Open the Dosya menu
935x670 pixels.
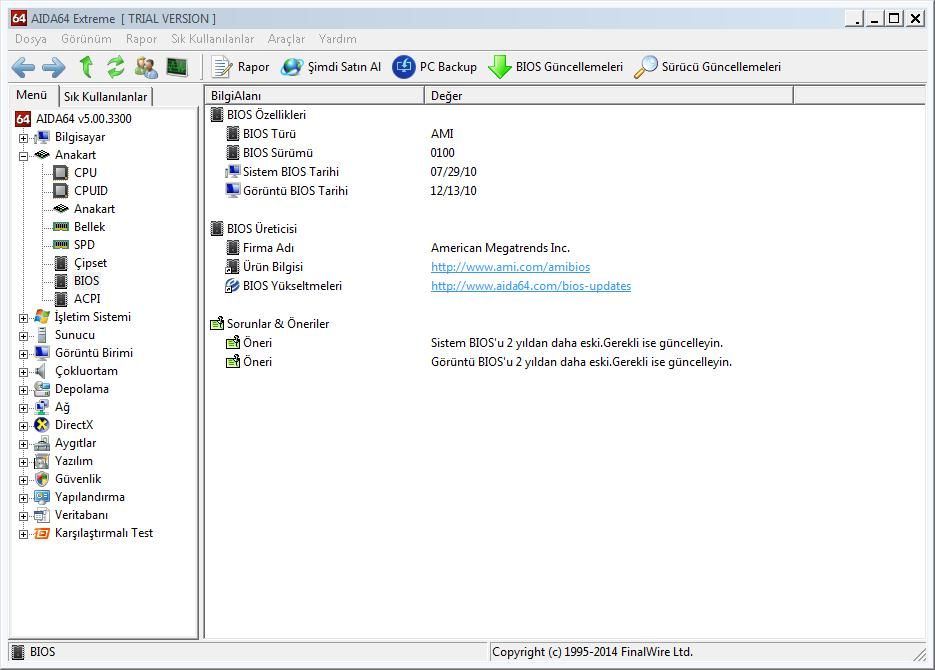coord(31,39)
